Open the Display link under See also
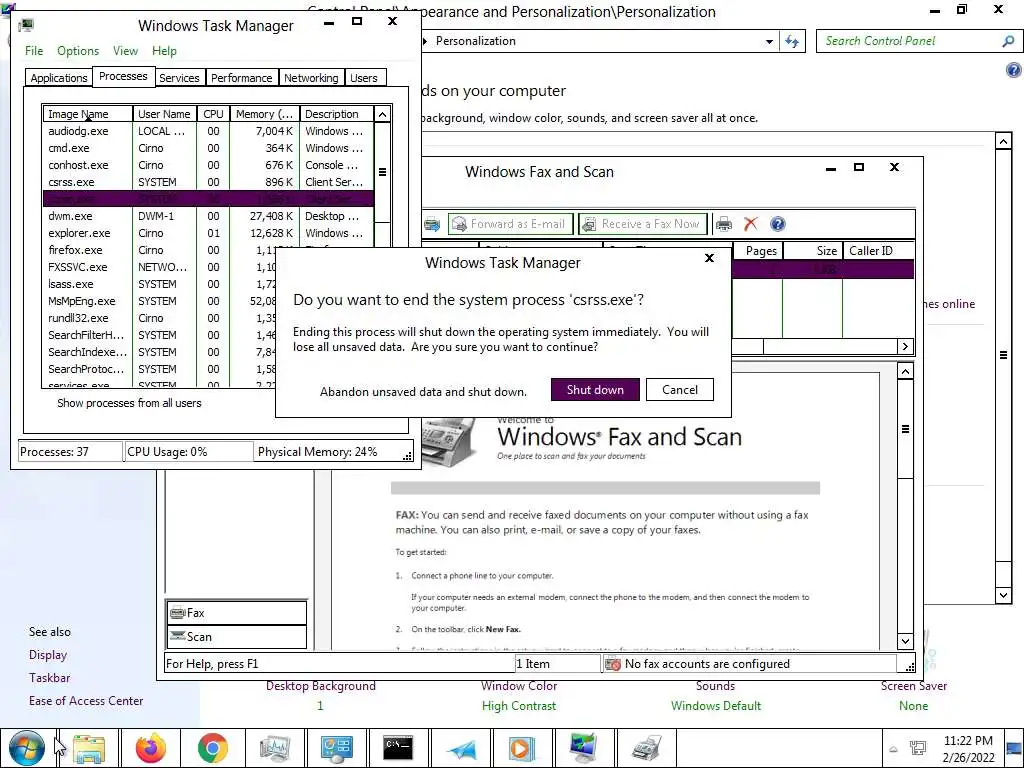This screenshot has height=768, width=1024. 48,655
